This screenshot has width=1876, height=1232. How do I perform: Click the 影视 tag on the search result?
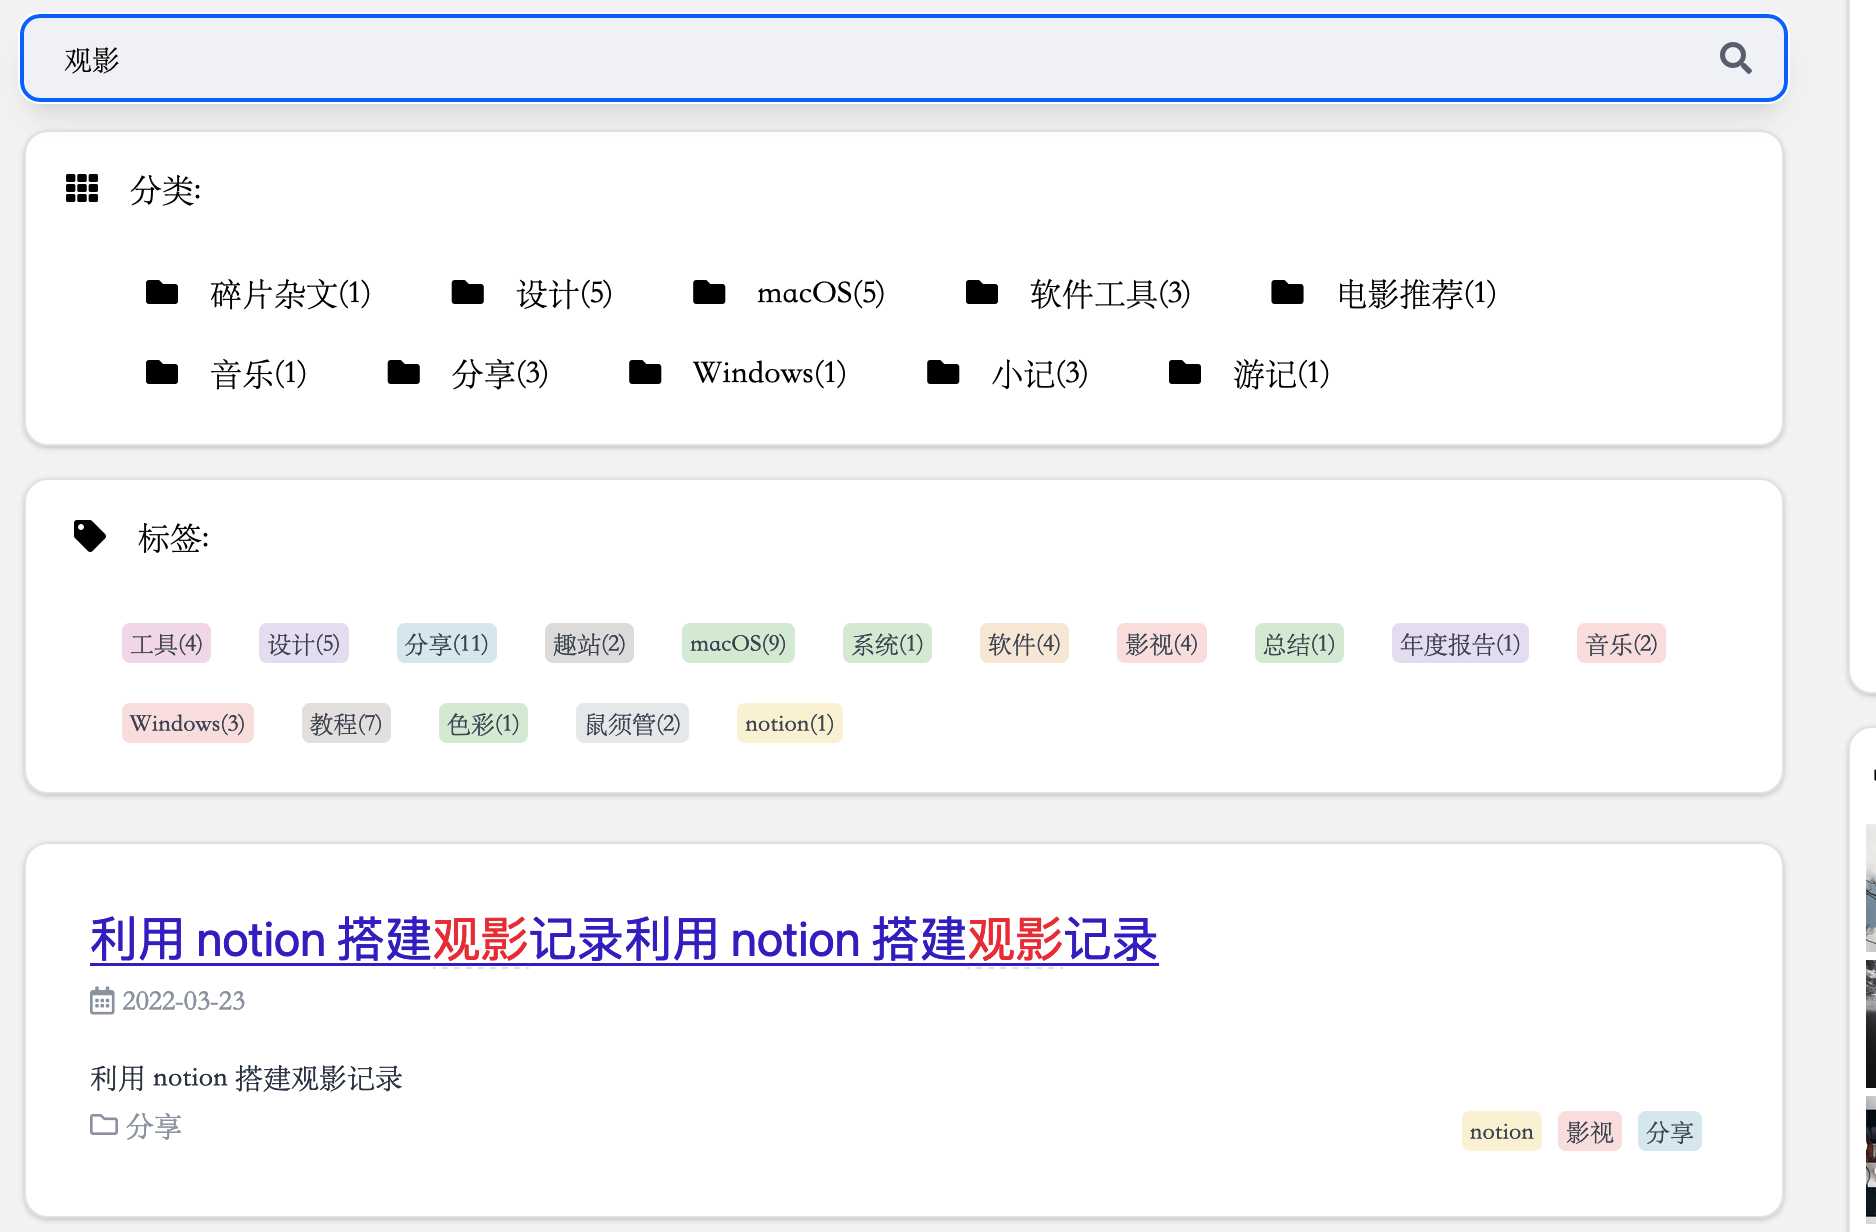click(x=1589, y=1131)
